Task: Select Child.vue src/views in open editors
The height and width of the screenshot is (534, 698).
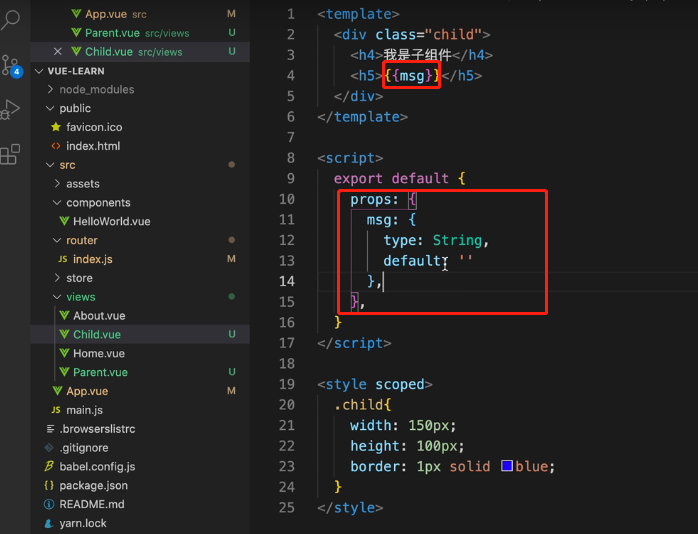Action: tap(140, 52)
